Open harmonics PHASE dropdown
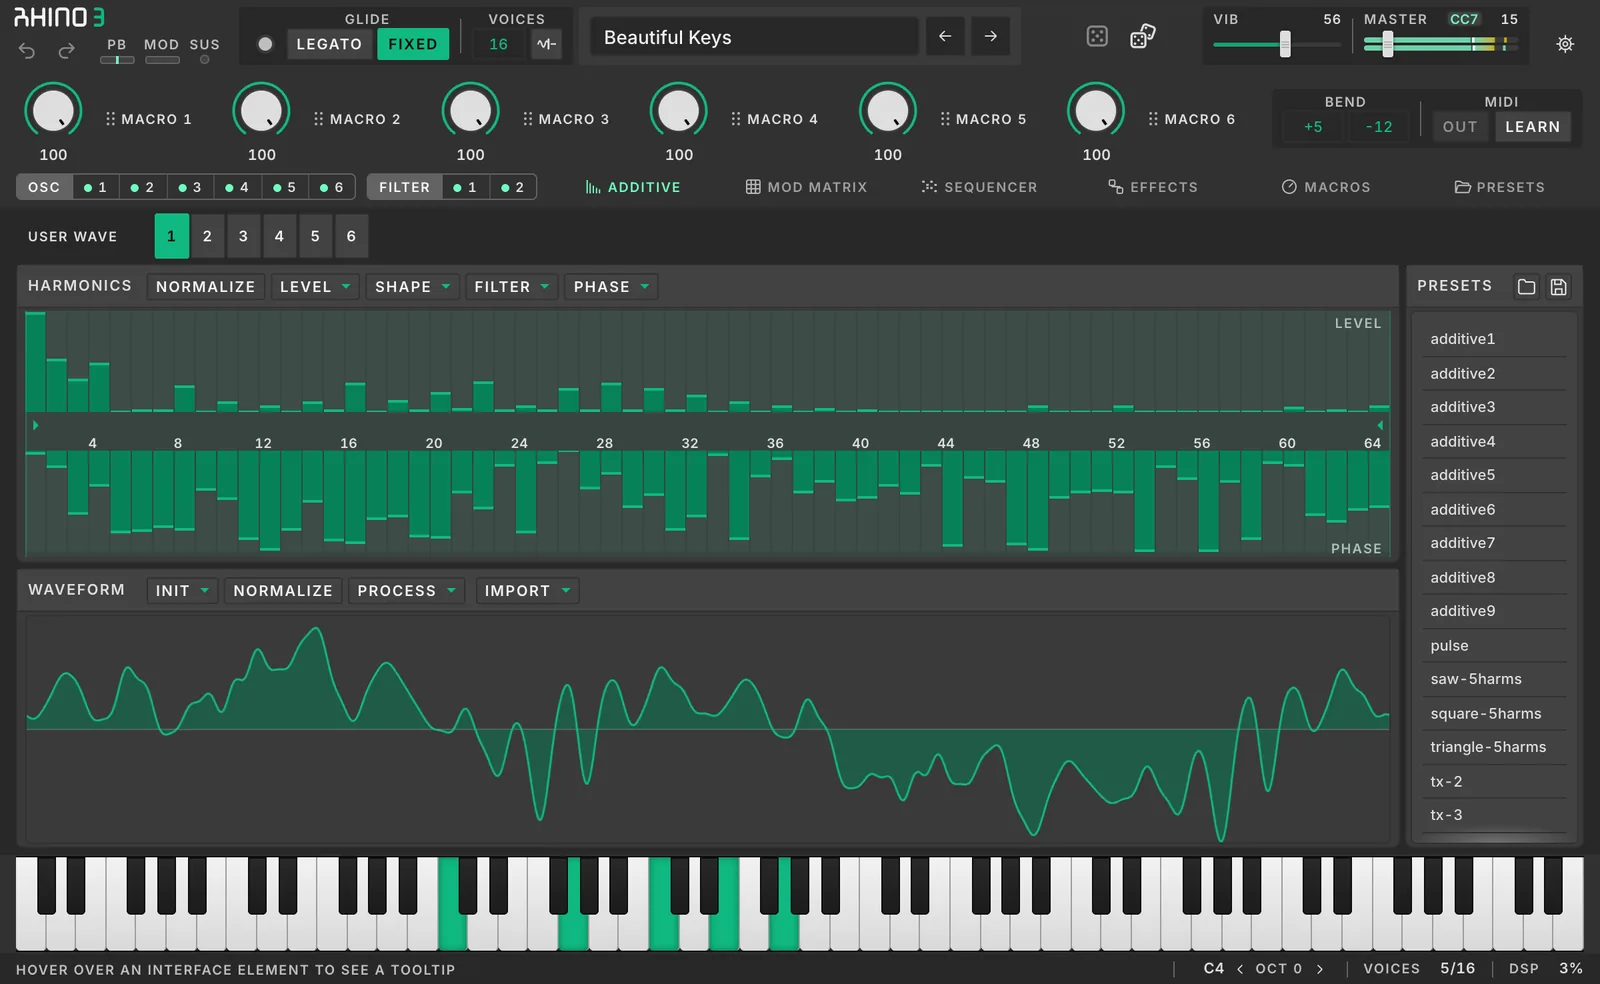This screenshot has width=1600, height=984. (x=610, y=287)
